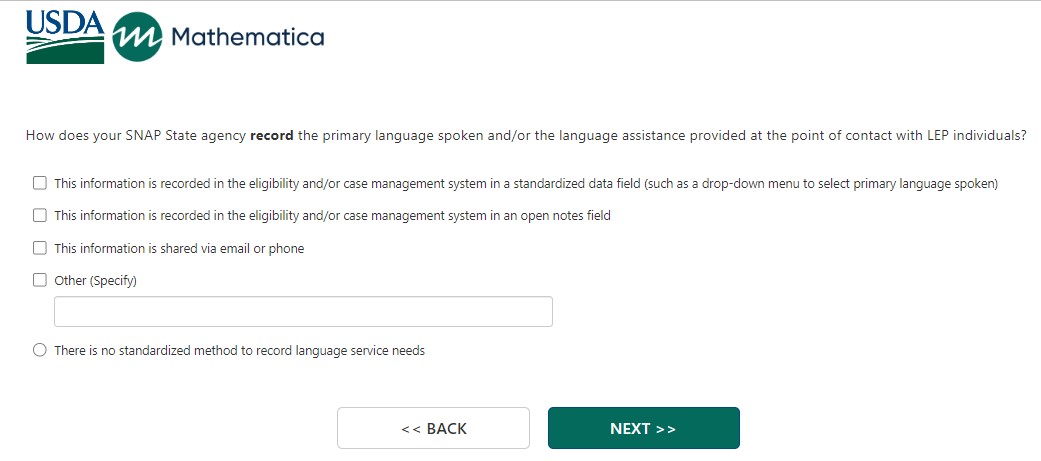1041x461 pixels.
Task: Click the USDA logo
Action: pos(64,37)
